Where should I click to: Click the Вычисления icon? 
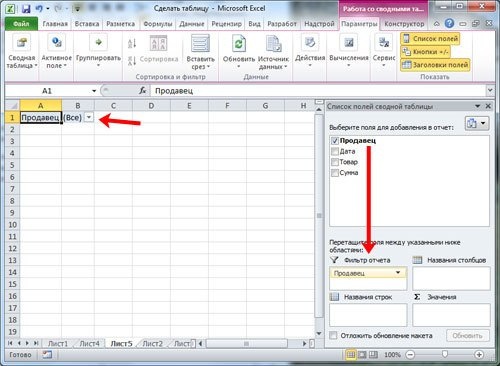[349, 43]
